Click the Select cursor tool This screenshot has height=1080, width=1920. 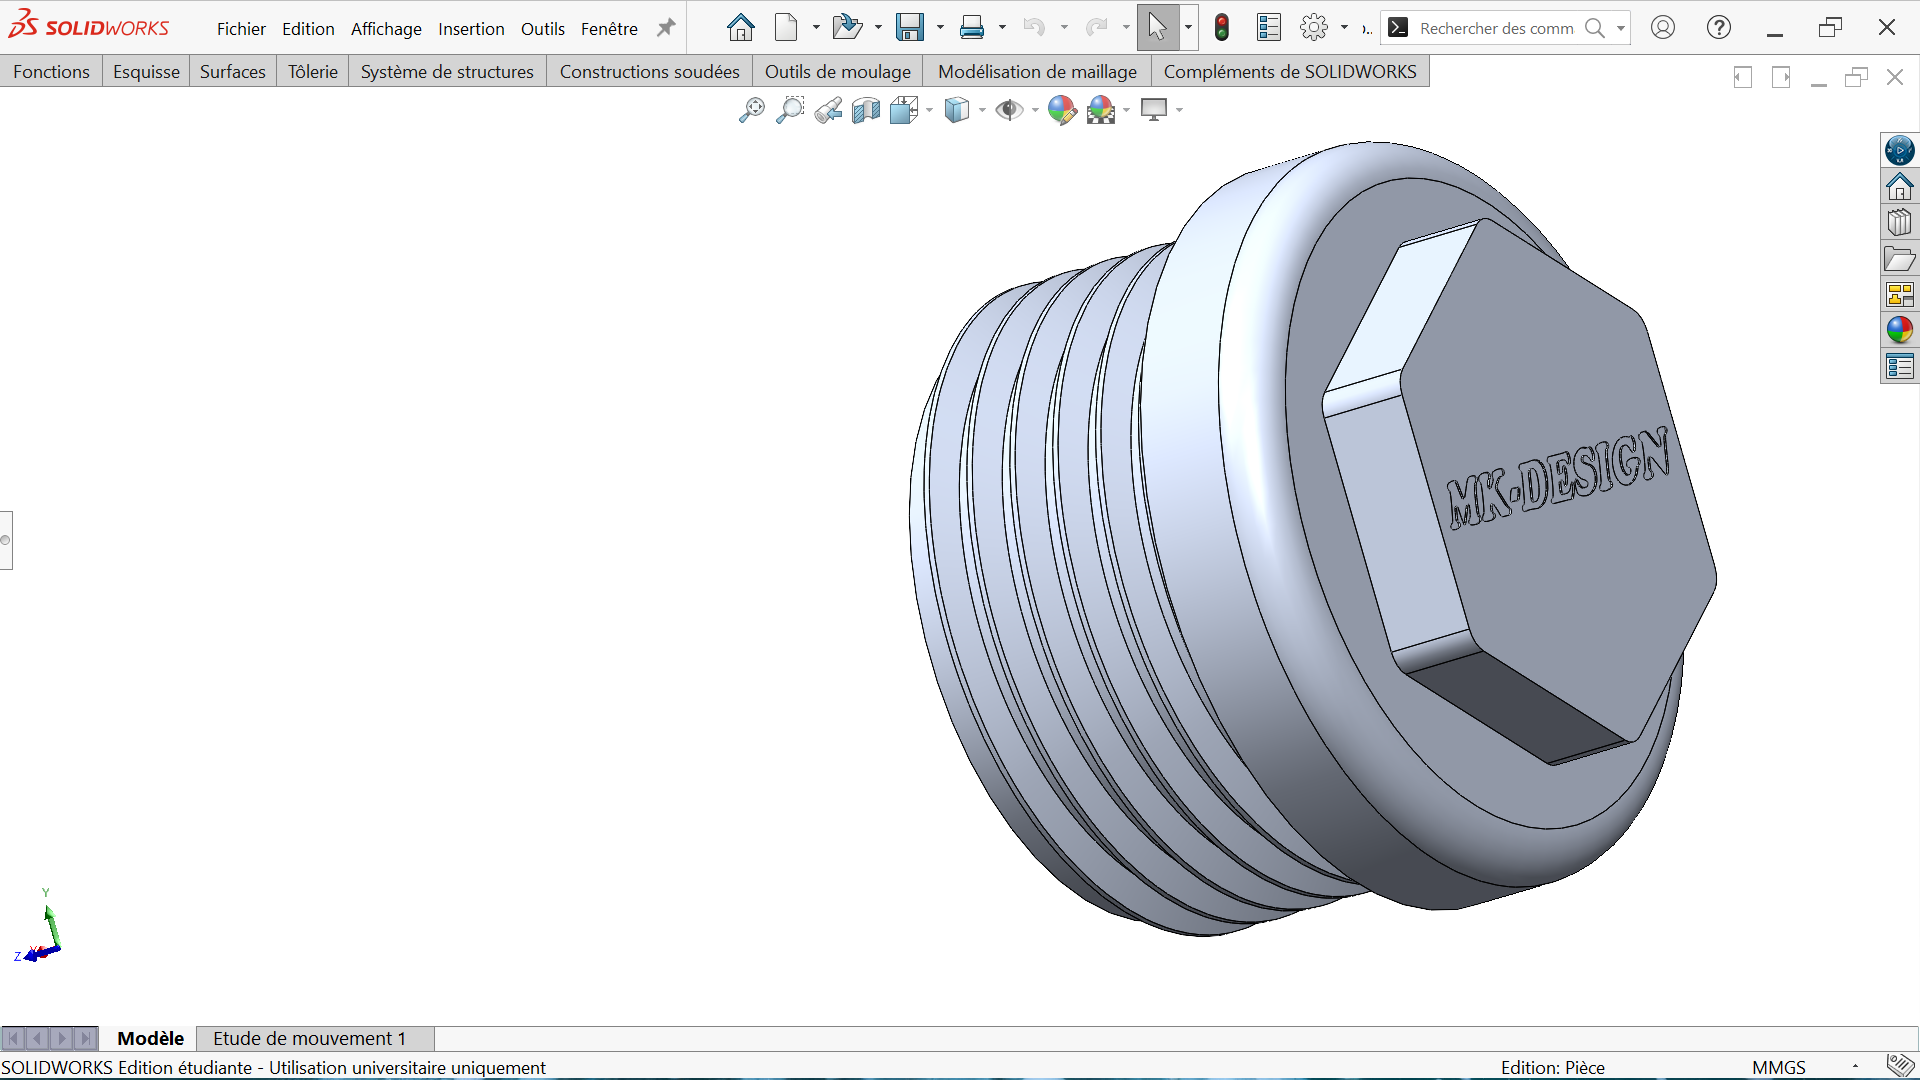tap(1157, 28)
